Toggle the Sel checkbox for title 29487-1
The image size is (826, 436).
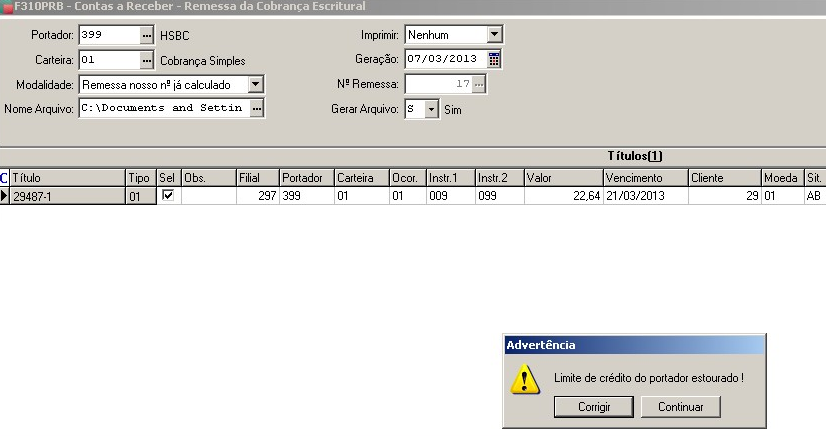tap(168, 196)
